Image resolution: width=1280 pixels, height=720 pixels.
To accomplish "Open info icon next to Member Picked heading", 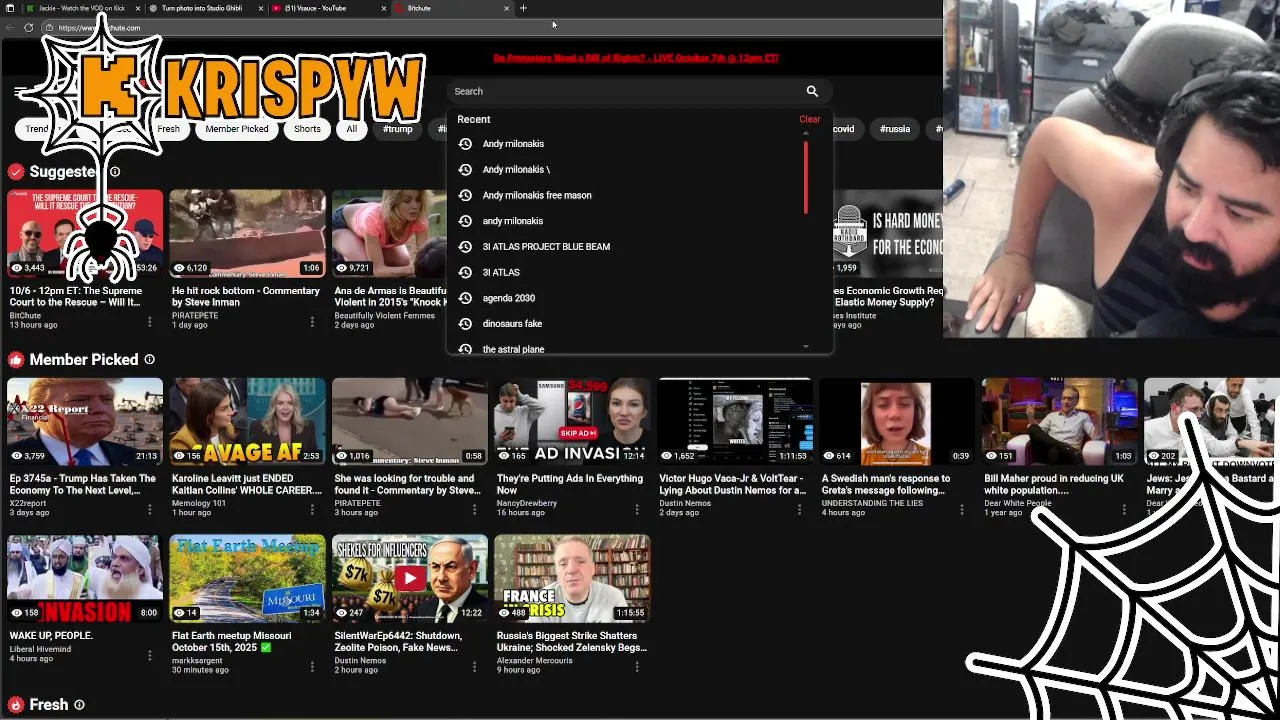I will tap(149, 359).
